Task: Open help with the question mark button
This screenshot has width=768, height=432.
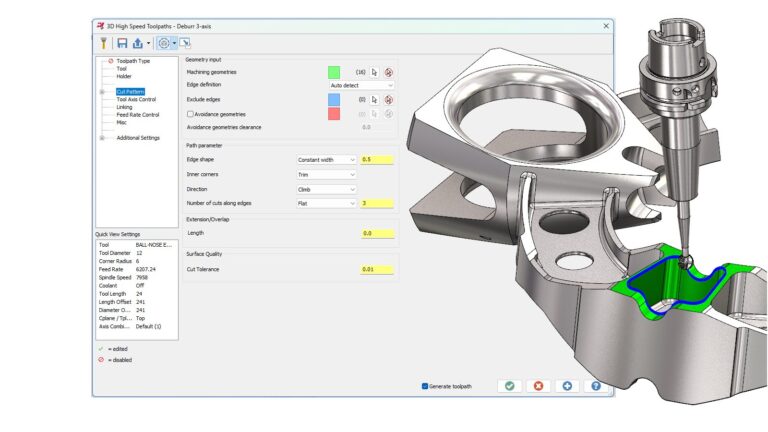Action: coord(596,385)
